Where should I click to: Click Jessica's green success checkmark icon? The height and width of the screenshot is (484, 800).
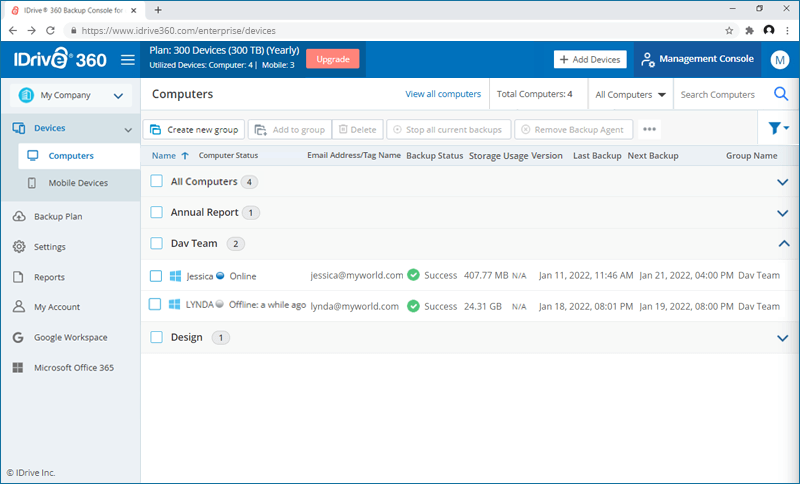(413, 275)
